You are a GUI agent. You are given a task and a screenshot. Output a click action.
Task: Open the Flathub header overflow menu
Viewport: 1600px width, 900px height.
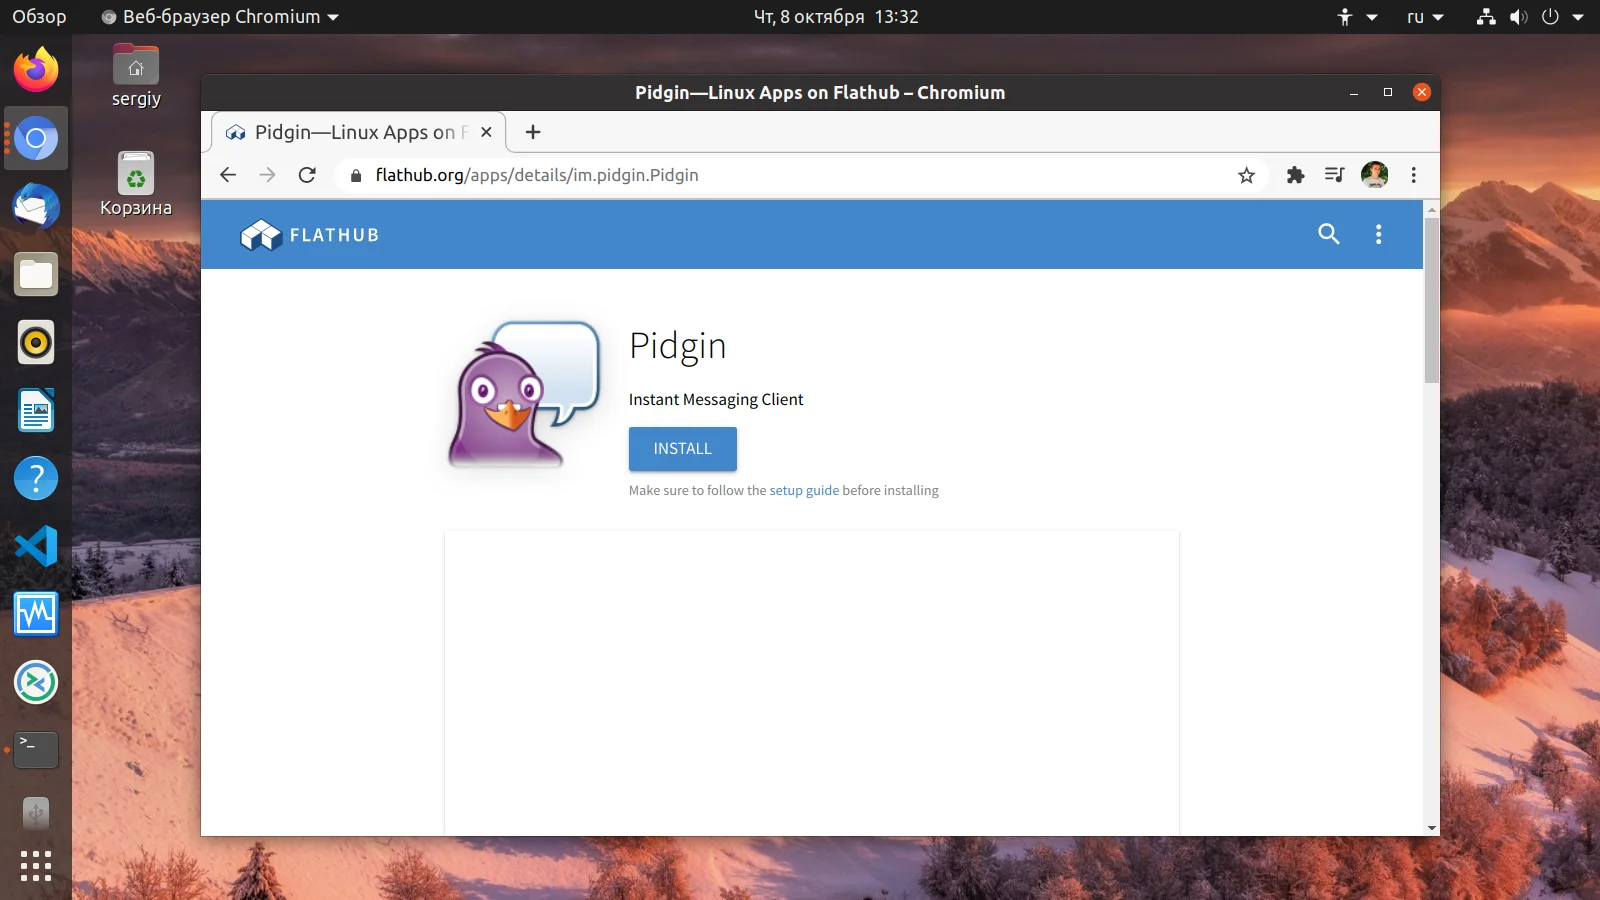[x=1378, y=234]
